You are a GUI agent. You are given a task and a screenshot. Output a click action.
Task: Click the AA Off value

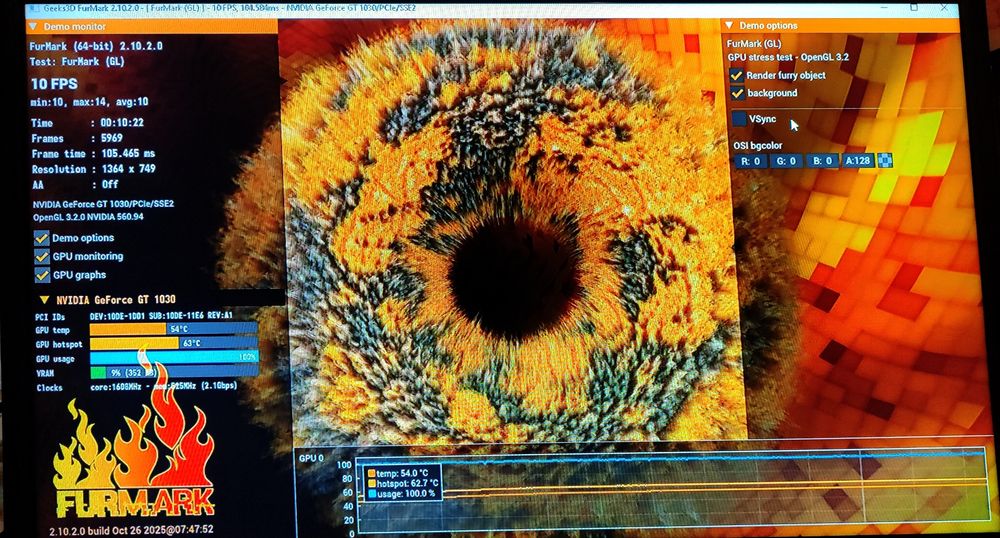110,184
